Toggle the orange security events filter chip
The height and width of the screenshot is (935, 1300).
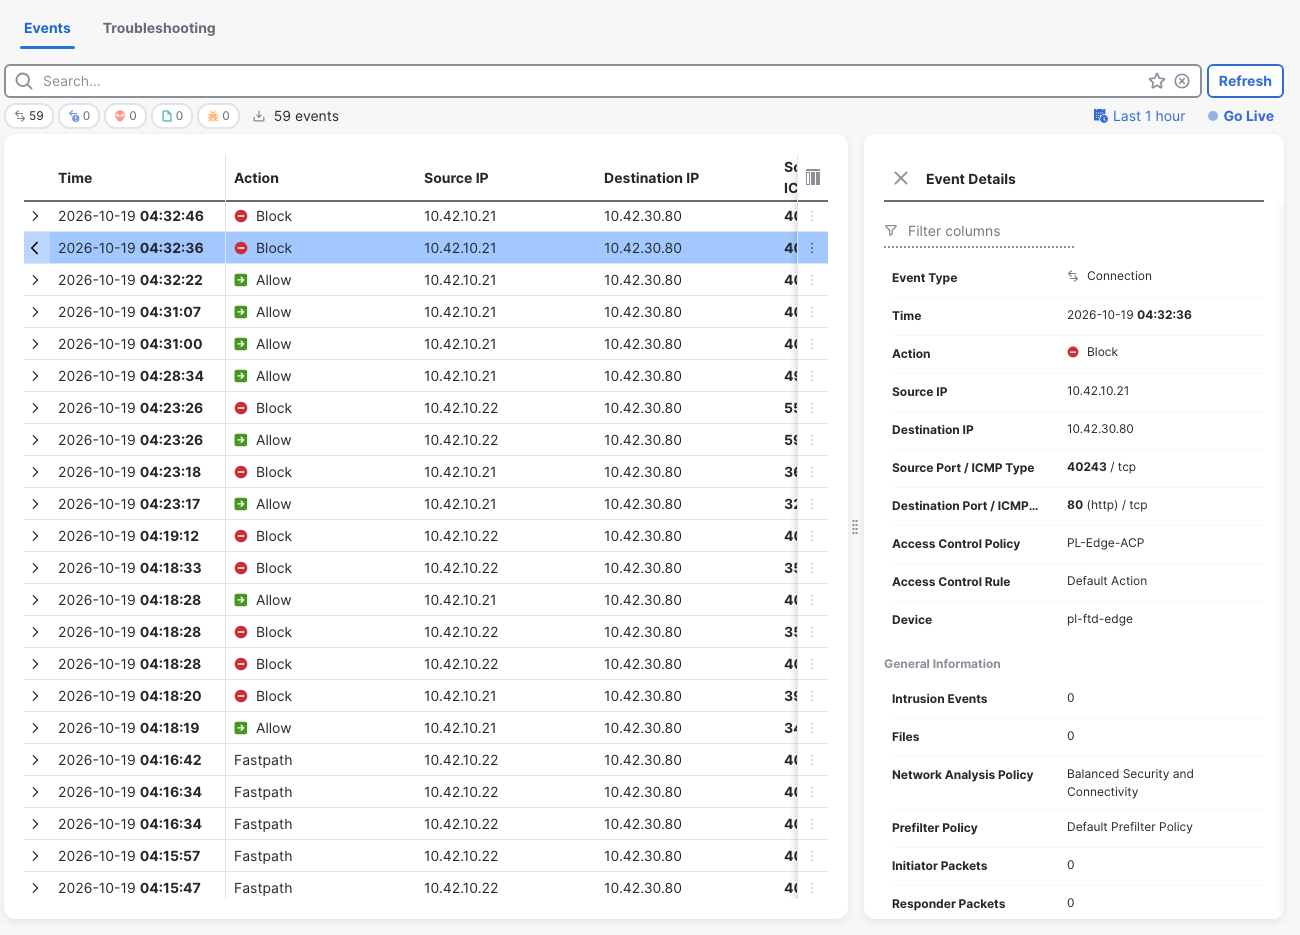click(x=218, y=116)
